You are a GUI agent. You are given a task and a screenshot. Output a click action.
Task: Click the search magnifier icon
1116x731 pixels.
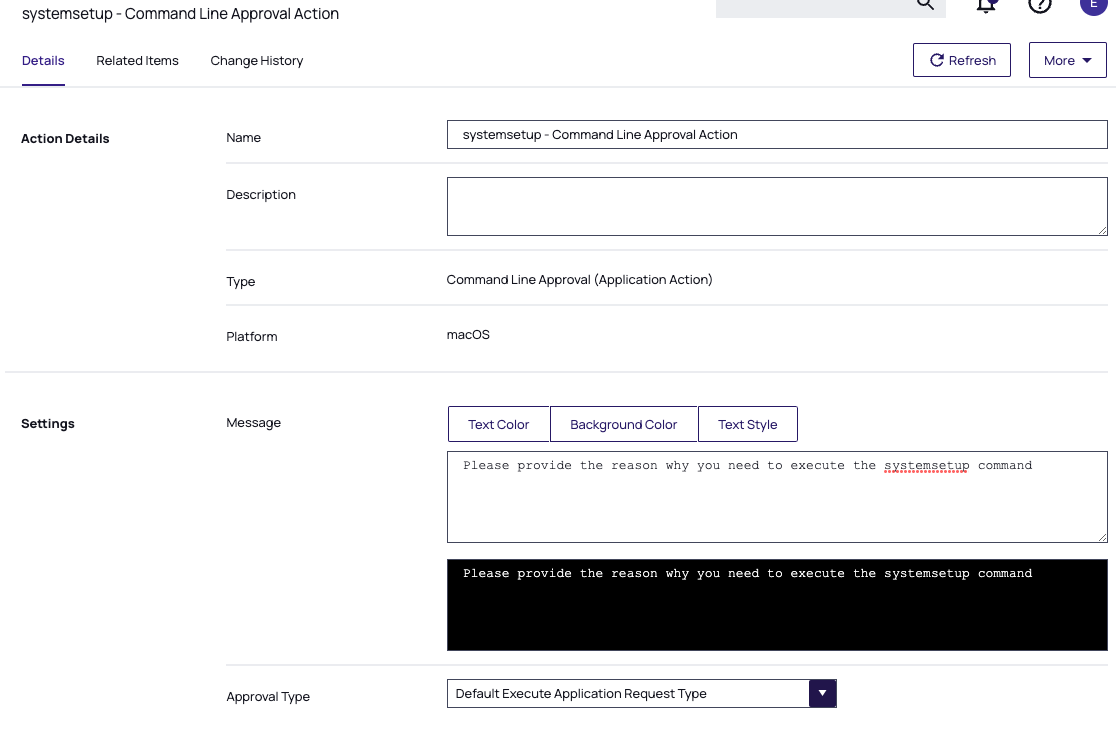(925, 5)
